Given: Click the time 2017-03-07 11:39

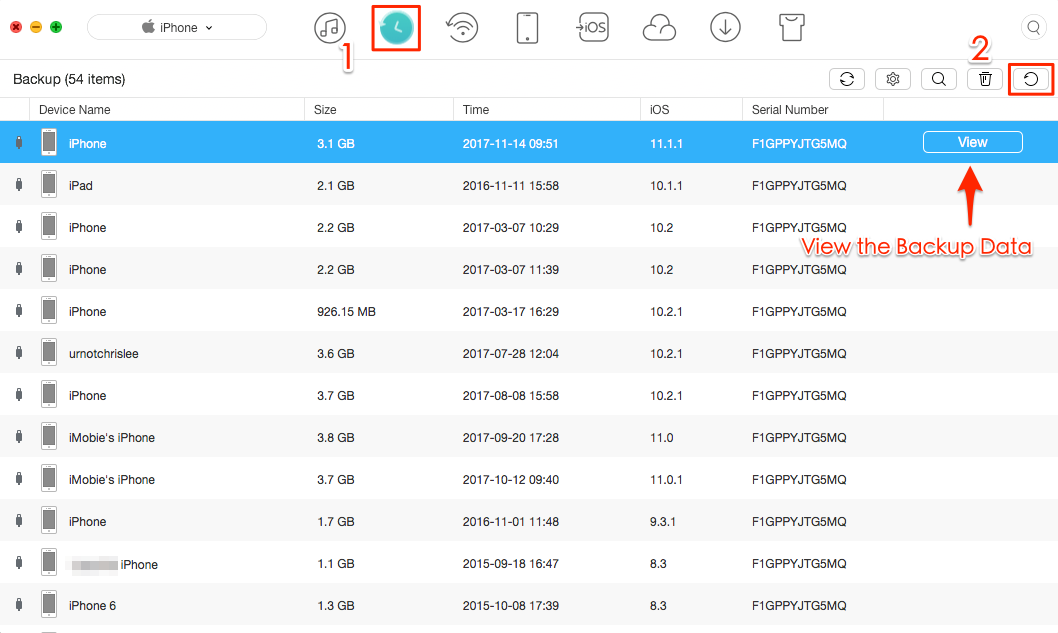Looking at the screenshot, I should (511, 270).
